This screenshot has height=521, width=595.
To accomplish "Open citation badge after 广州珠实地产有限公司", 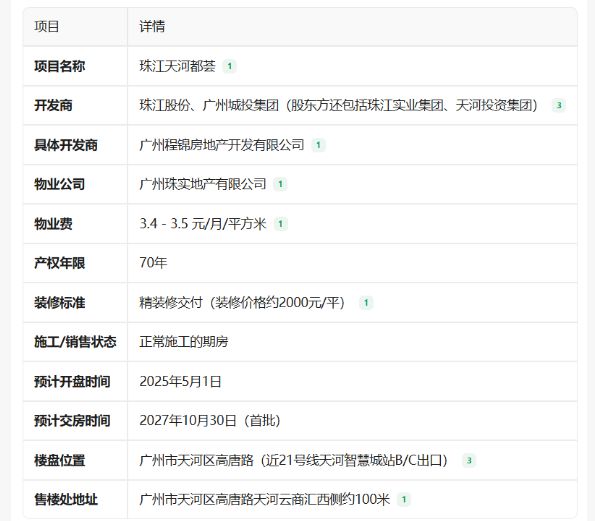I will coord(280,184).
